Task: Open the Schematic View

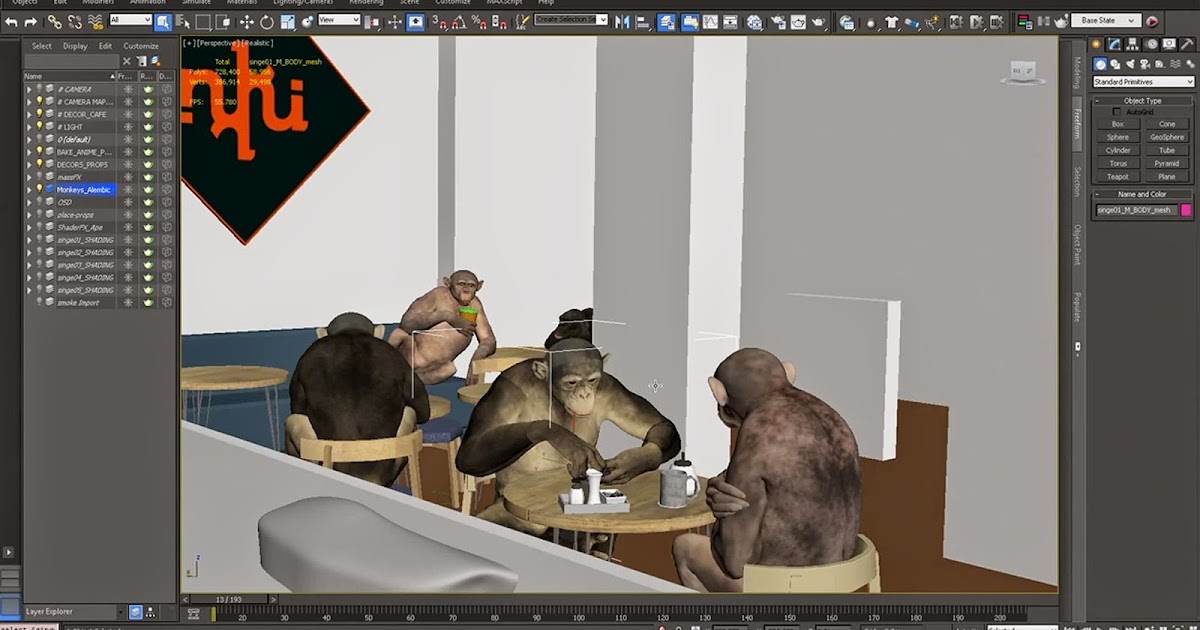Action: pos(731,21)
